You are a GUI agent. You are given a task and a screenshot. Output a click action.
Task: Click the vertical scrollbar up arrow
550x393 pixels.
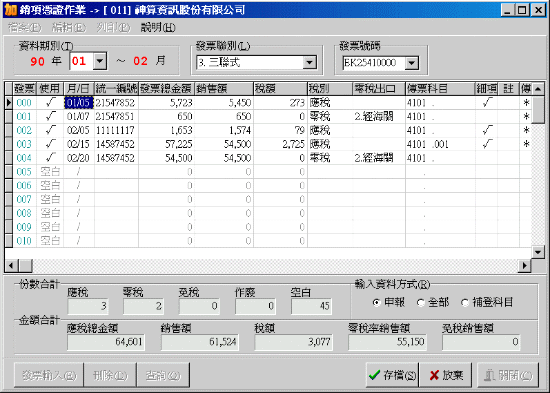pos(538,88)
